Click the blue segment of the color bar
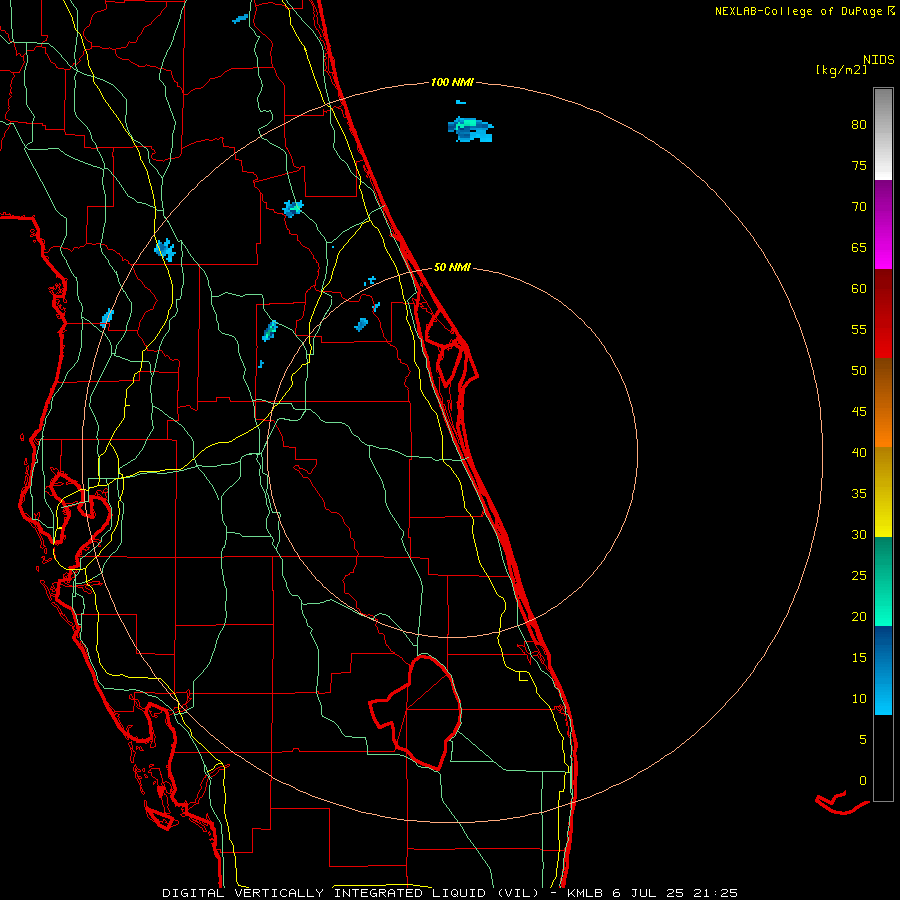 coord(883,670)
